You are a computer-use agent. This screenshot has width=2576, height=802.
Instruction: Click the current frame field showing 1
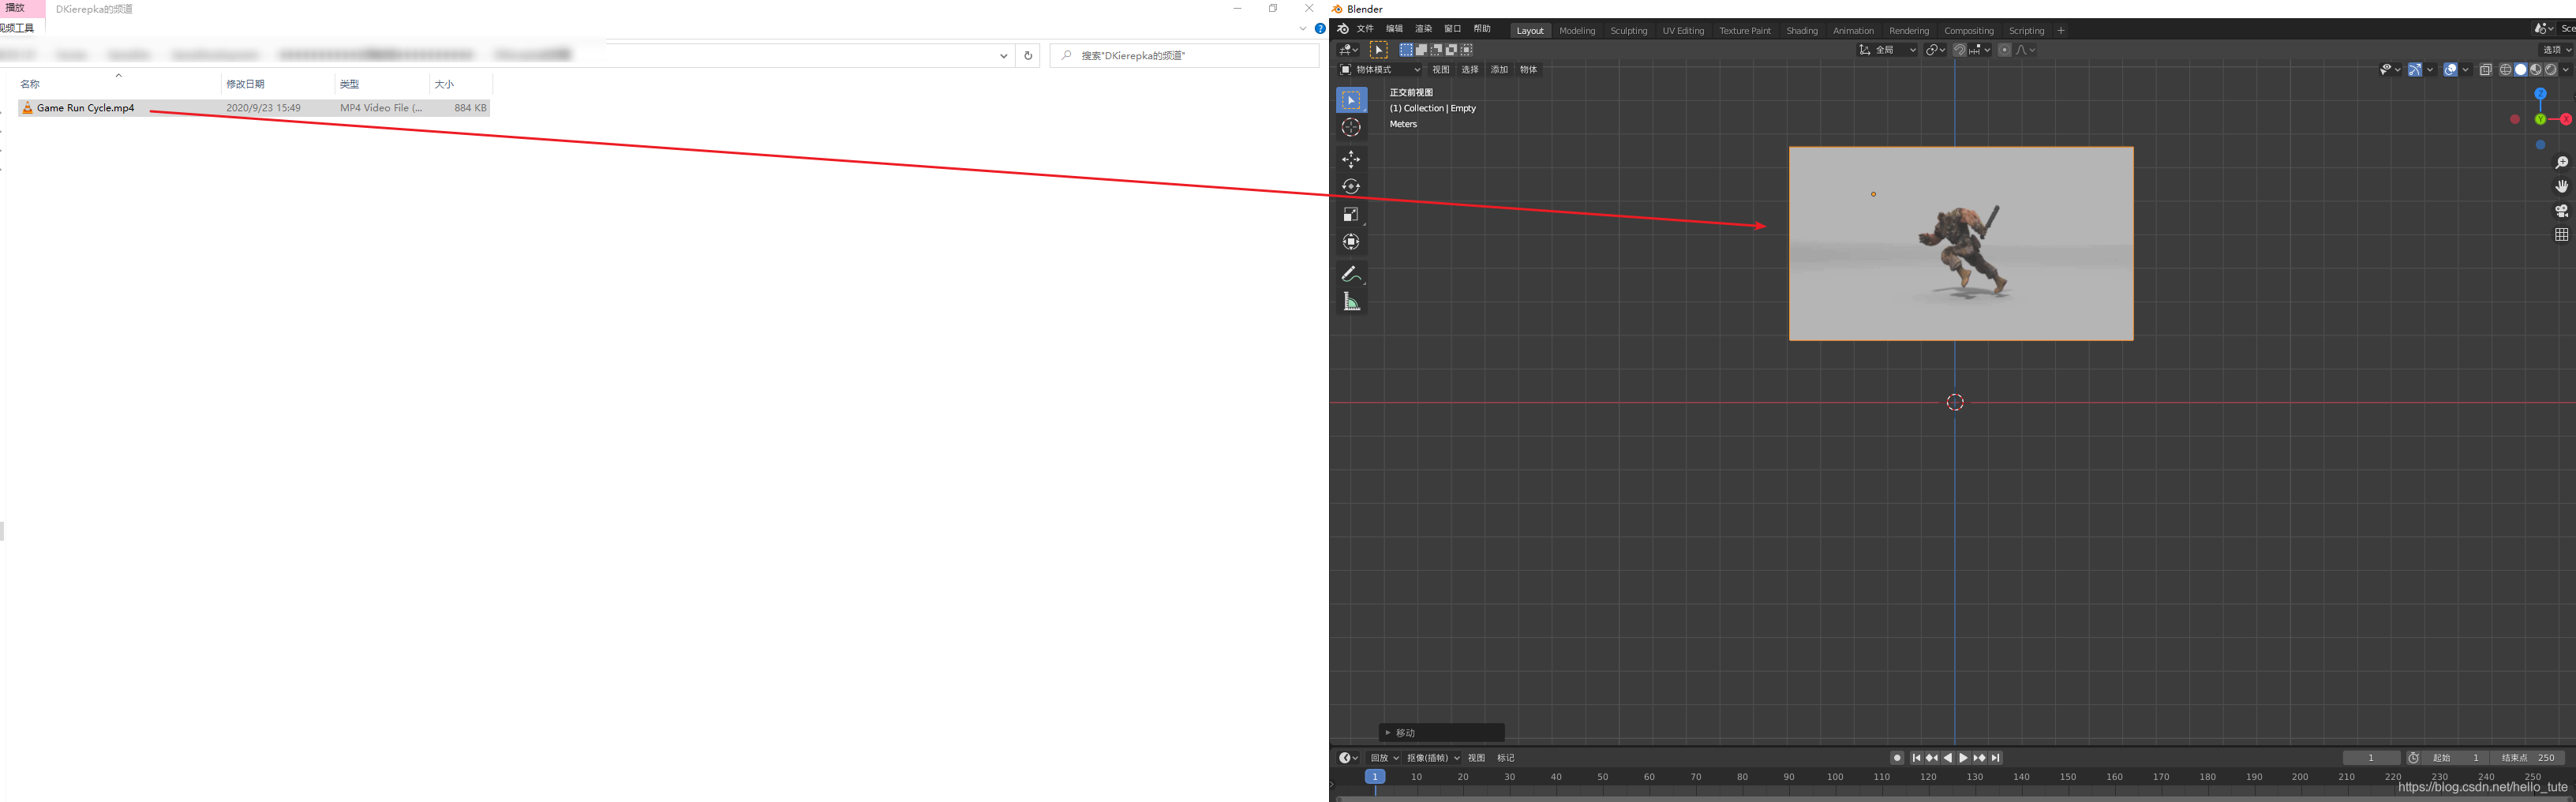click(2371, 758)
